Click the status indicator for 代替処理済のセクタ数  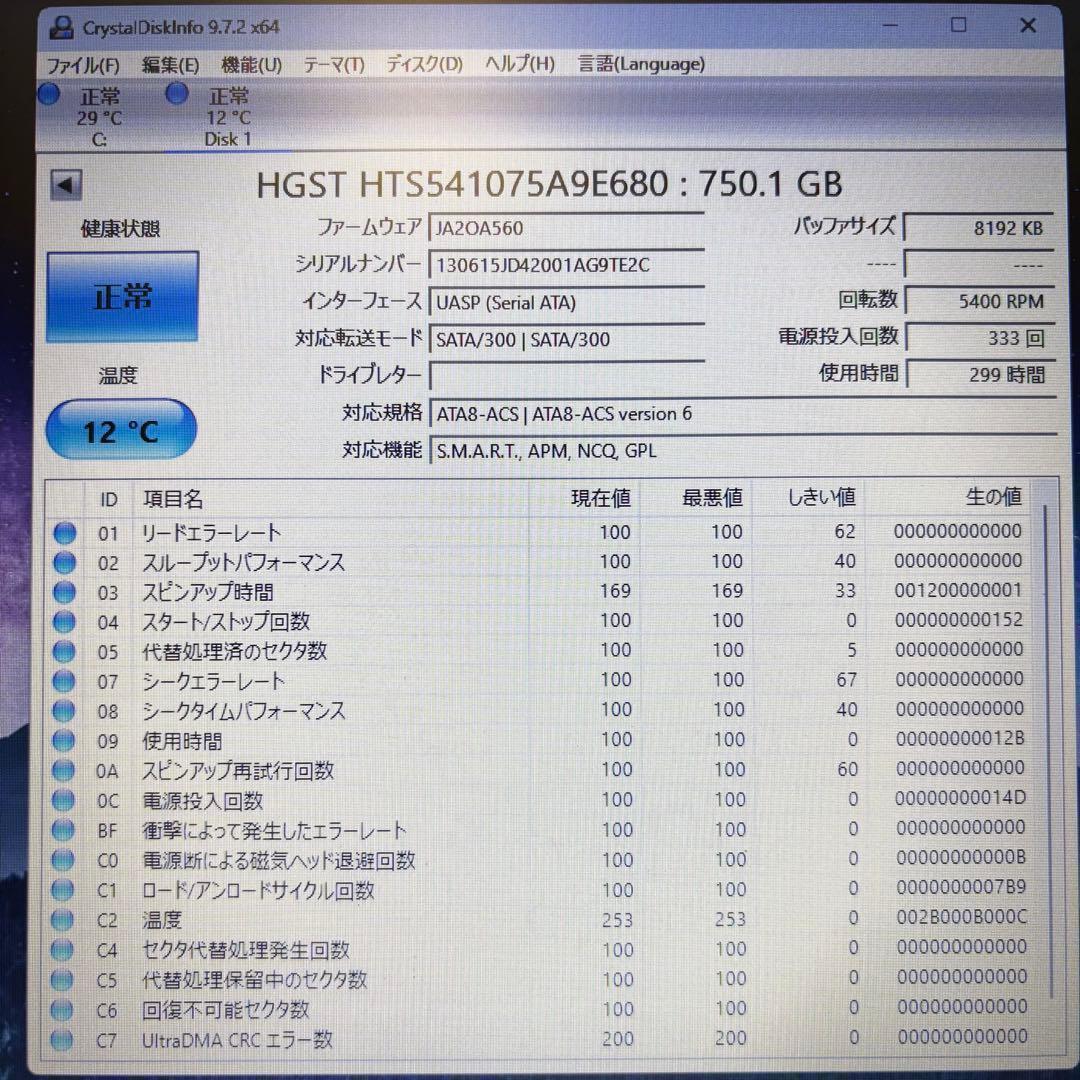[x=62, y=652]
